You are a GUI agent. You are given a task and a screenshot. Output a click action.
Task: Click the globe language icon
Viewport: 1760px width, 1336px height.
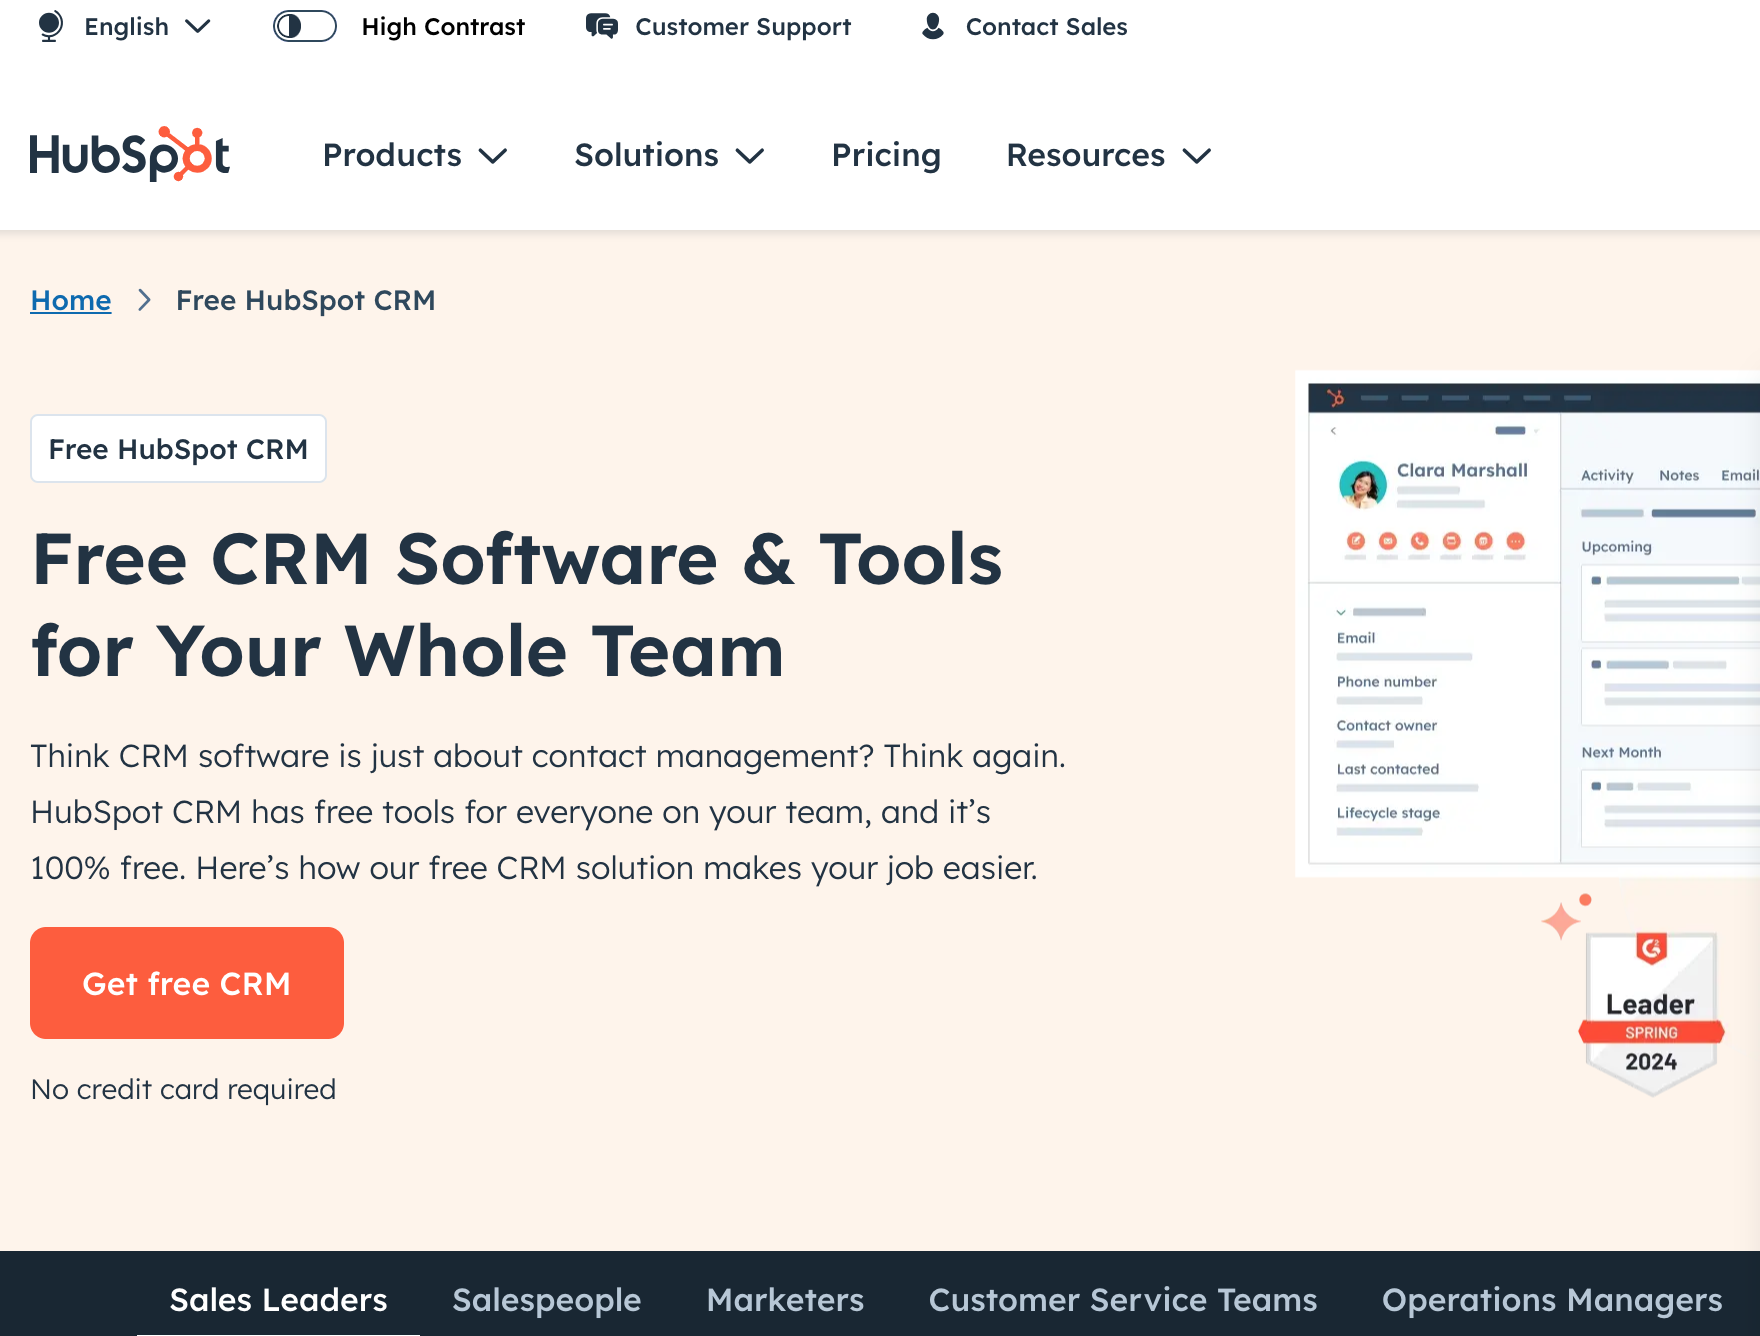point(50,26)
